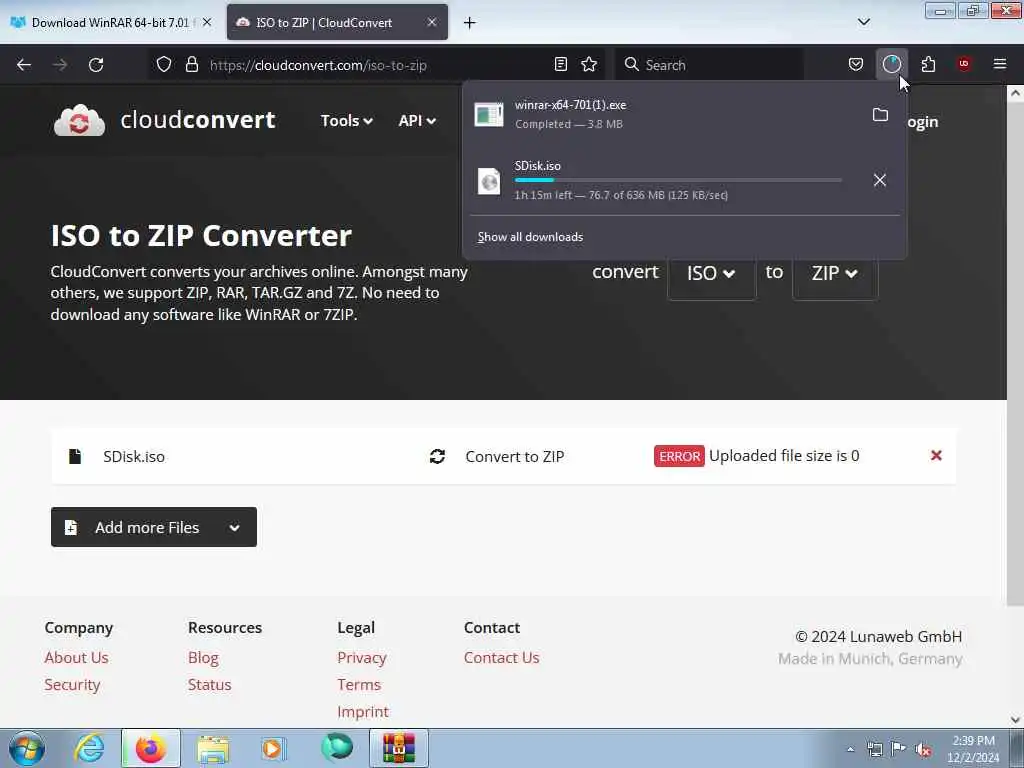Open Windows Explorer from the taskbar
1024x768 pixels.
[213, 748]
